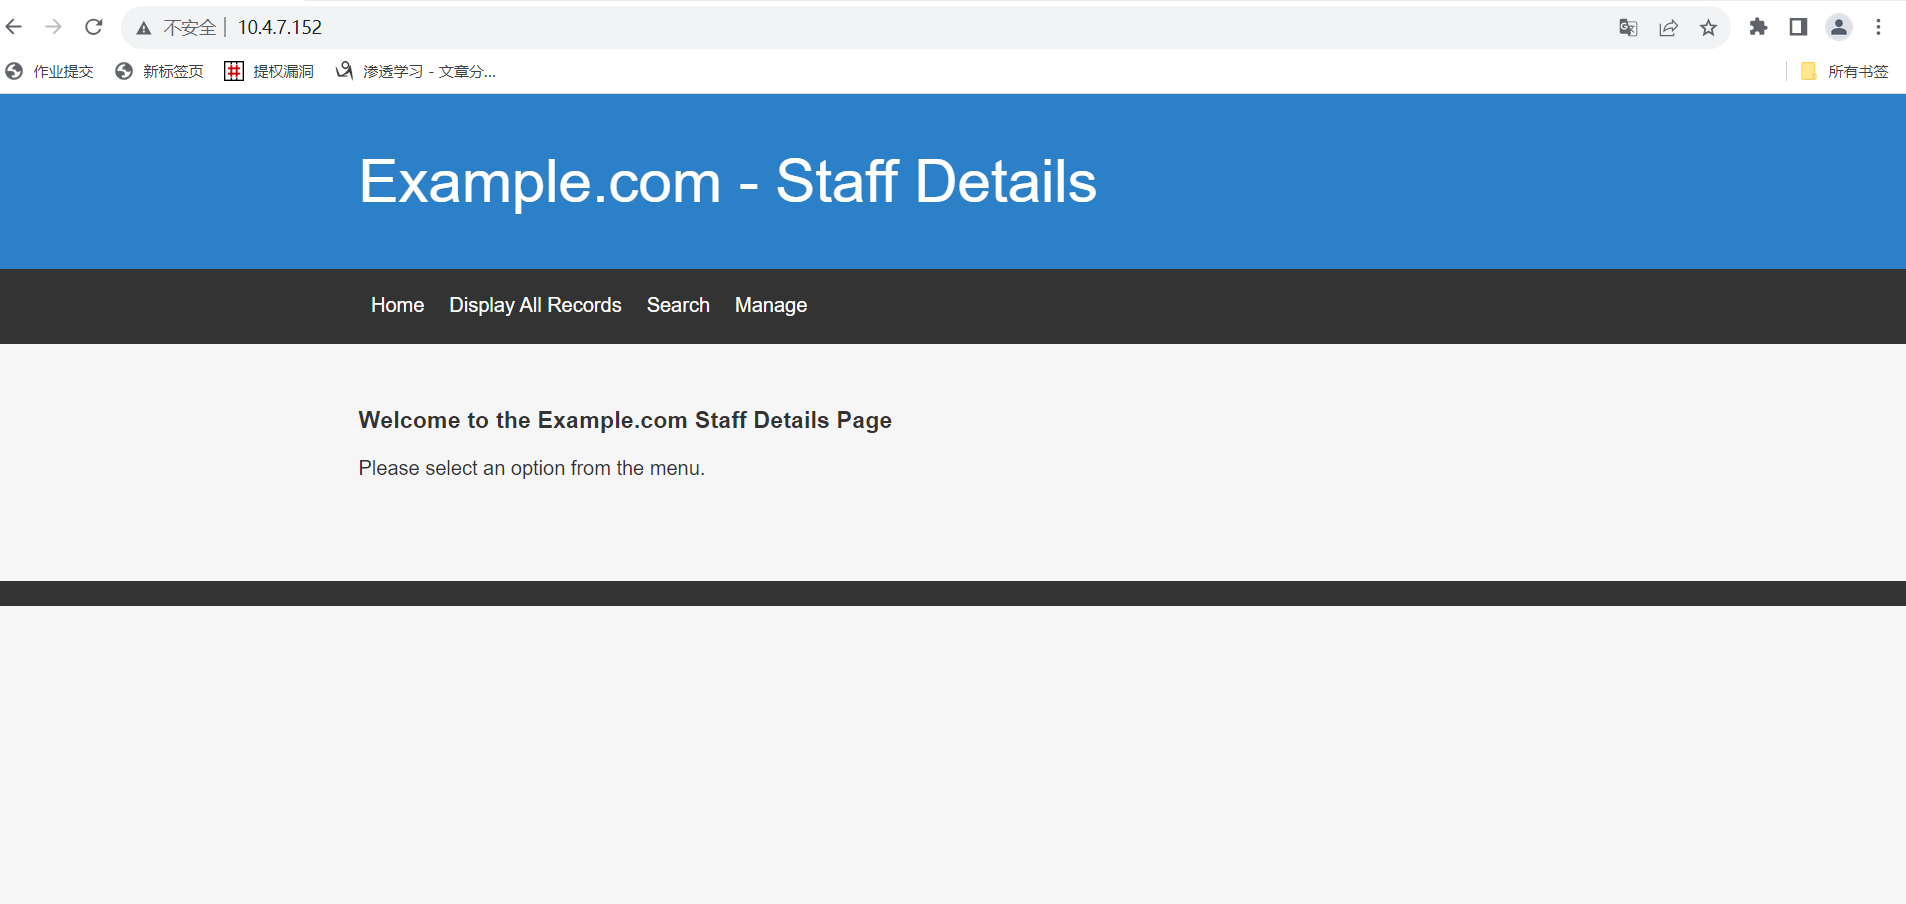
Task: Click the 'Please select an option' text
Action: pyautogui.click(x=532, y=468)
